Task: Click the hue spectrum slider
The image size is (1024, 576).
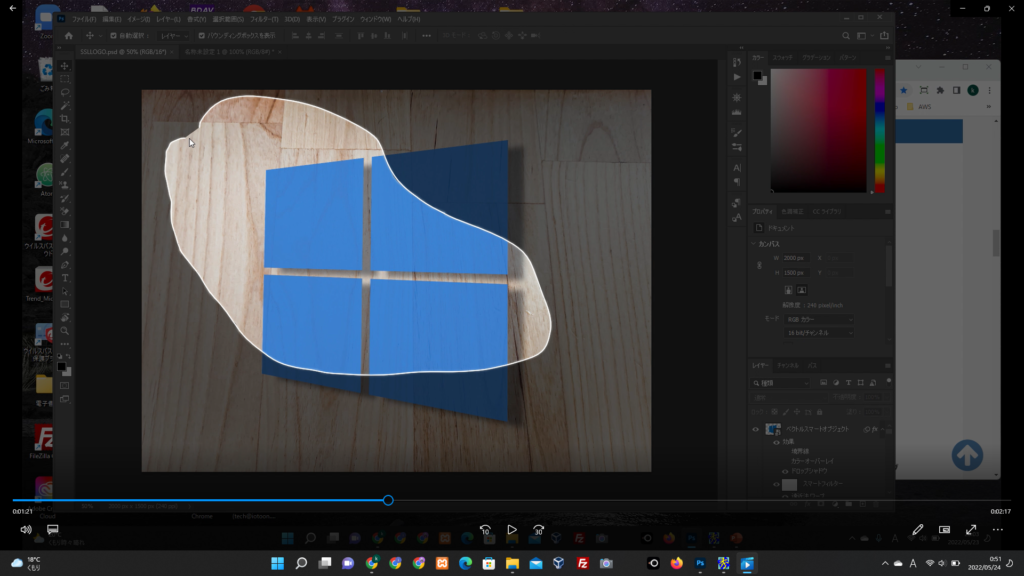Action: coord(880,131)
